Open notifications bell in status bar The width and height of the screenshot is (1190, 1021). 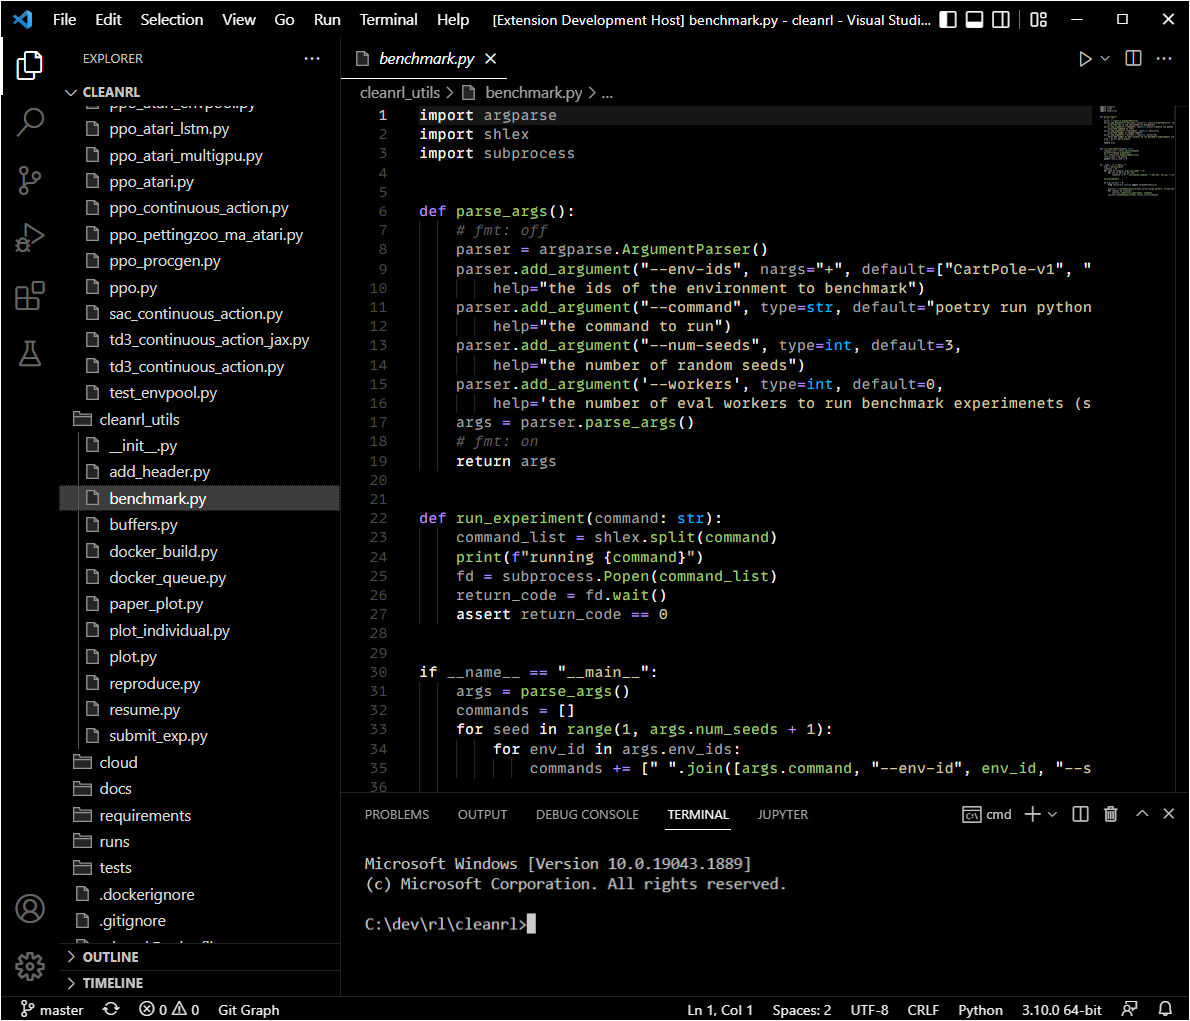click(x=1165, y=1010)
